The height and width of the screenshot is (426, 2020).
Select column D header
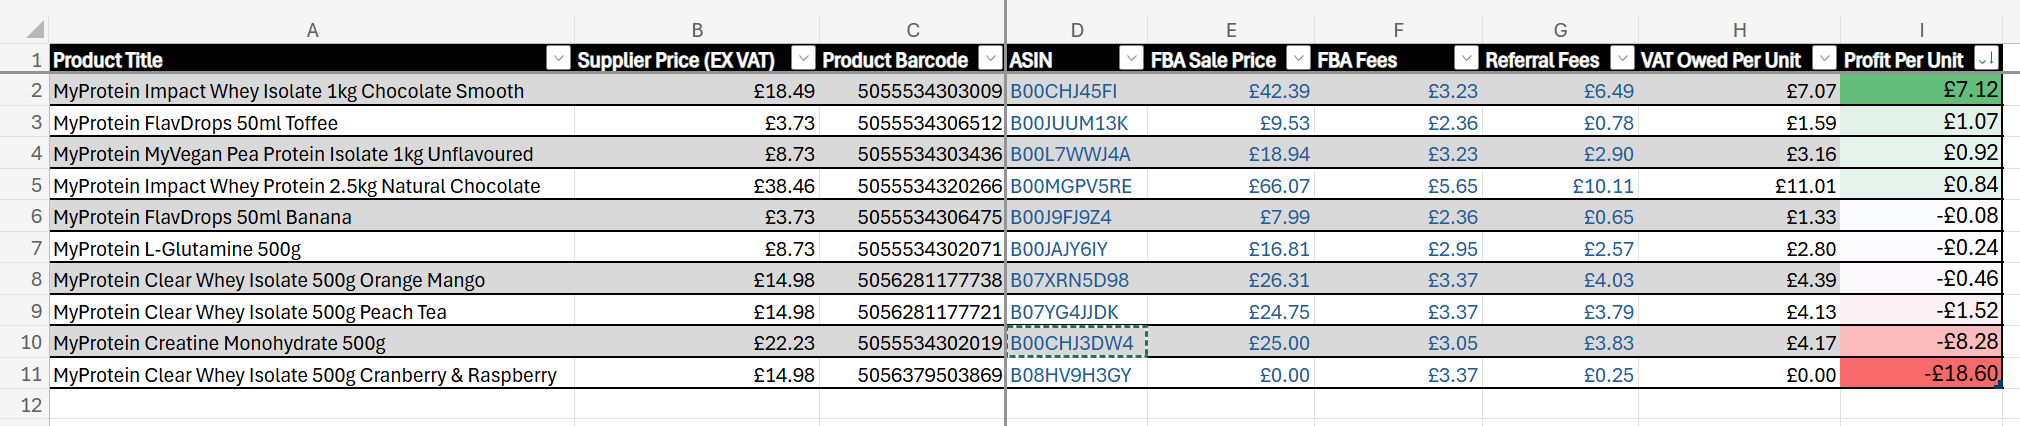coord(1076,30)
